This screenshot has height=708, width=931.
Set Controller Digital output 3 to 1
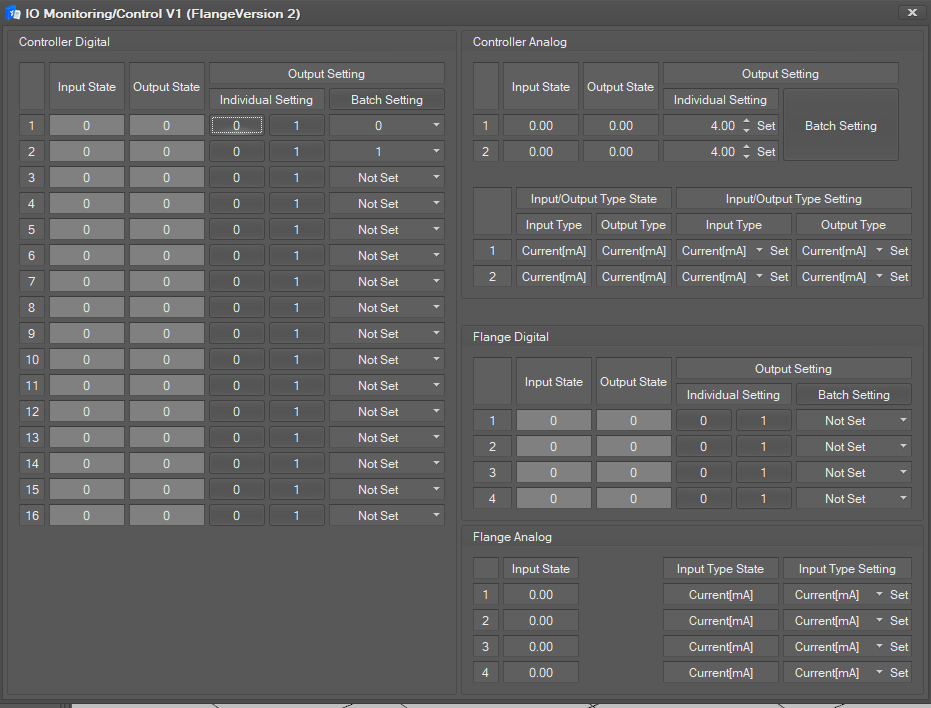tap(296, 178)
